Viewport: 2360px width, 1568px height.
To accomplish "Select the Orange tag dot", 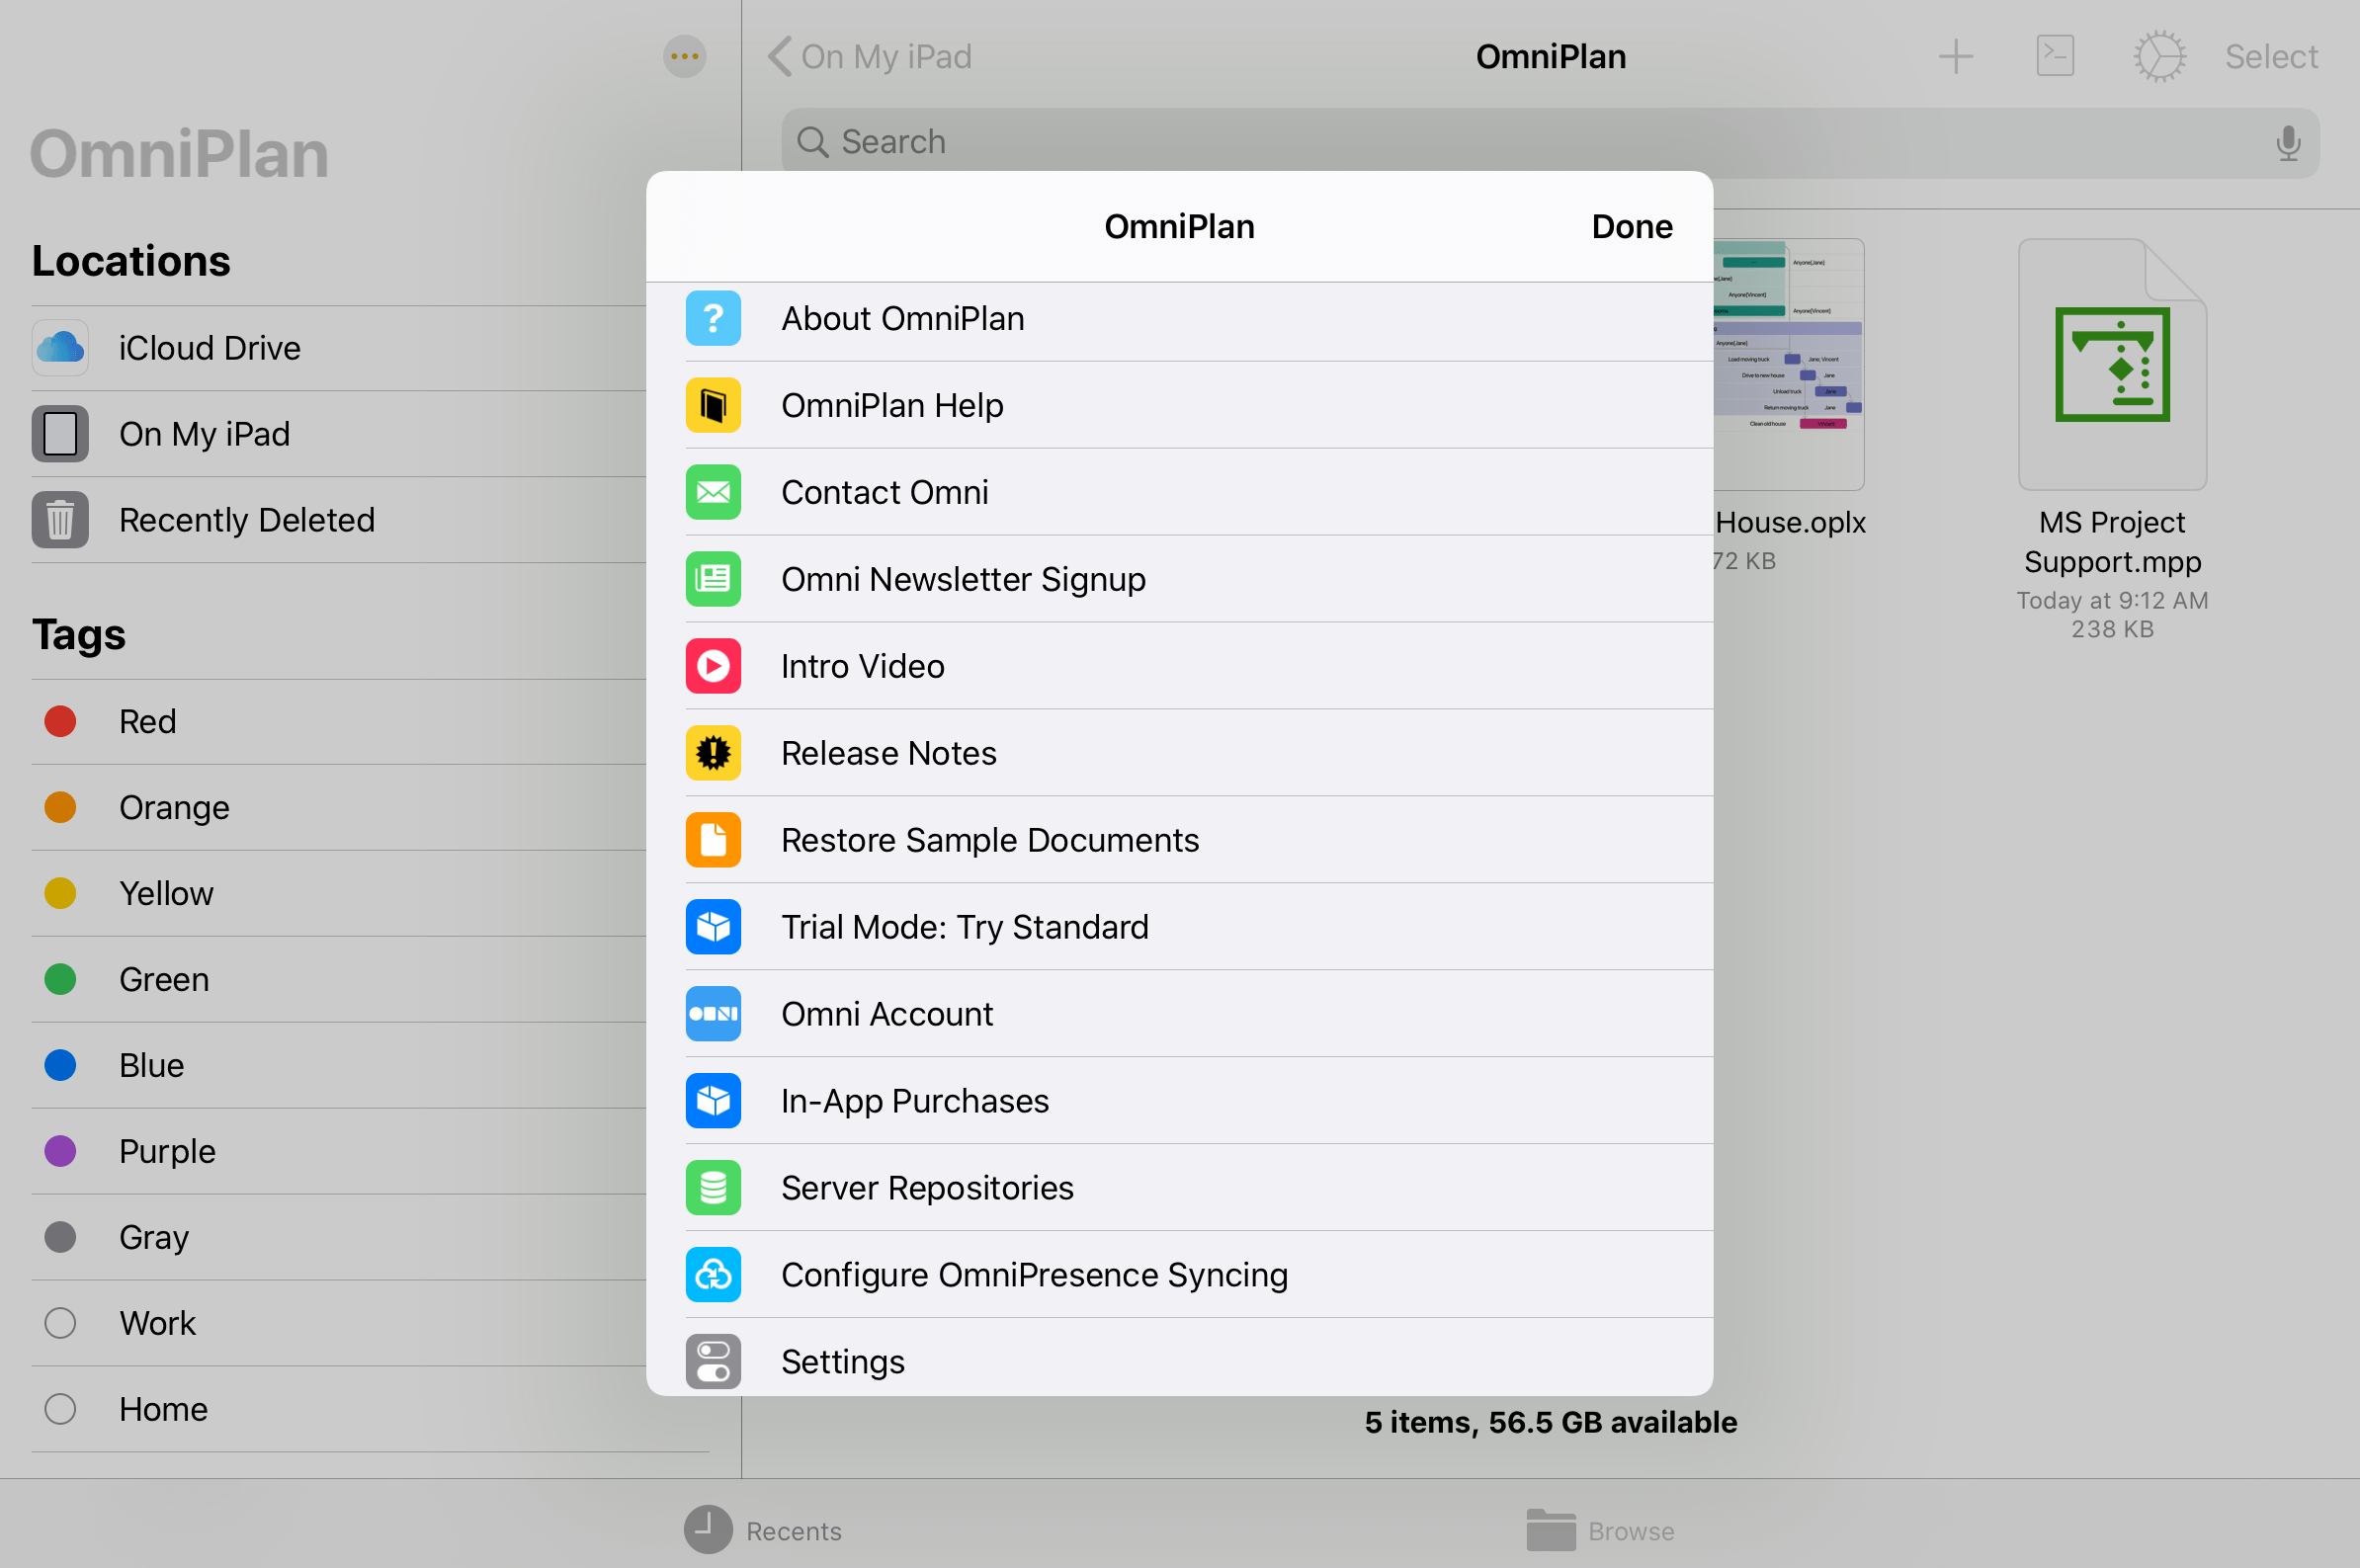I will (x=60, y=807).
